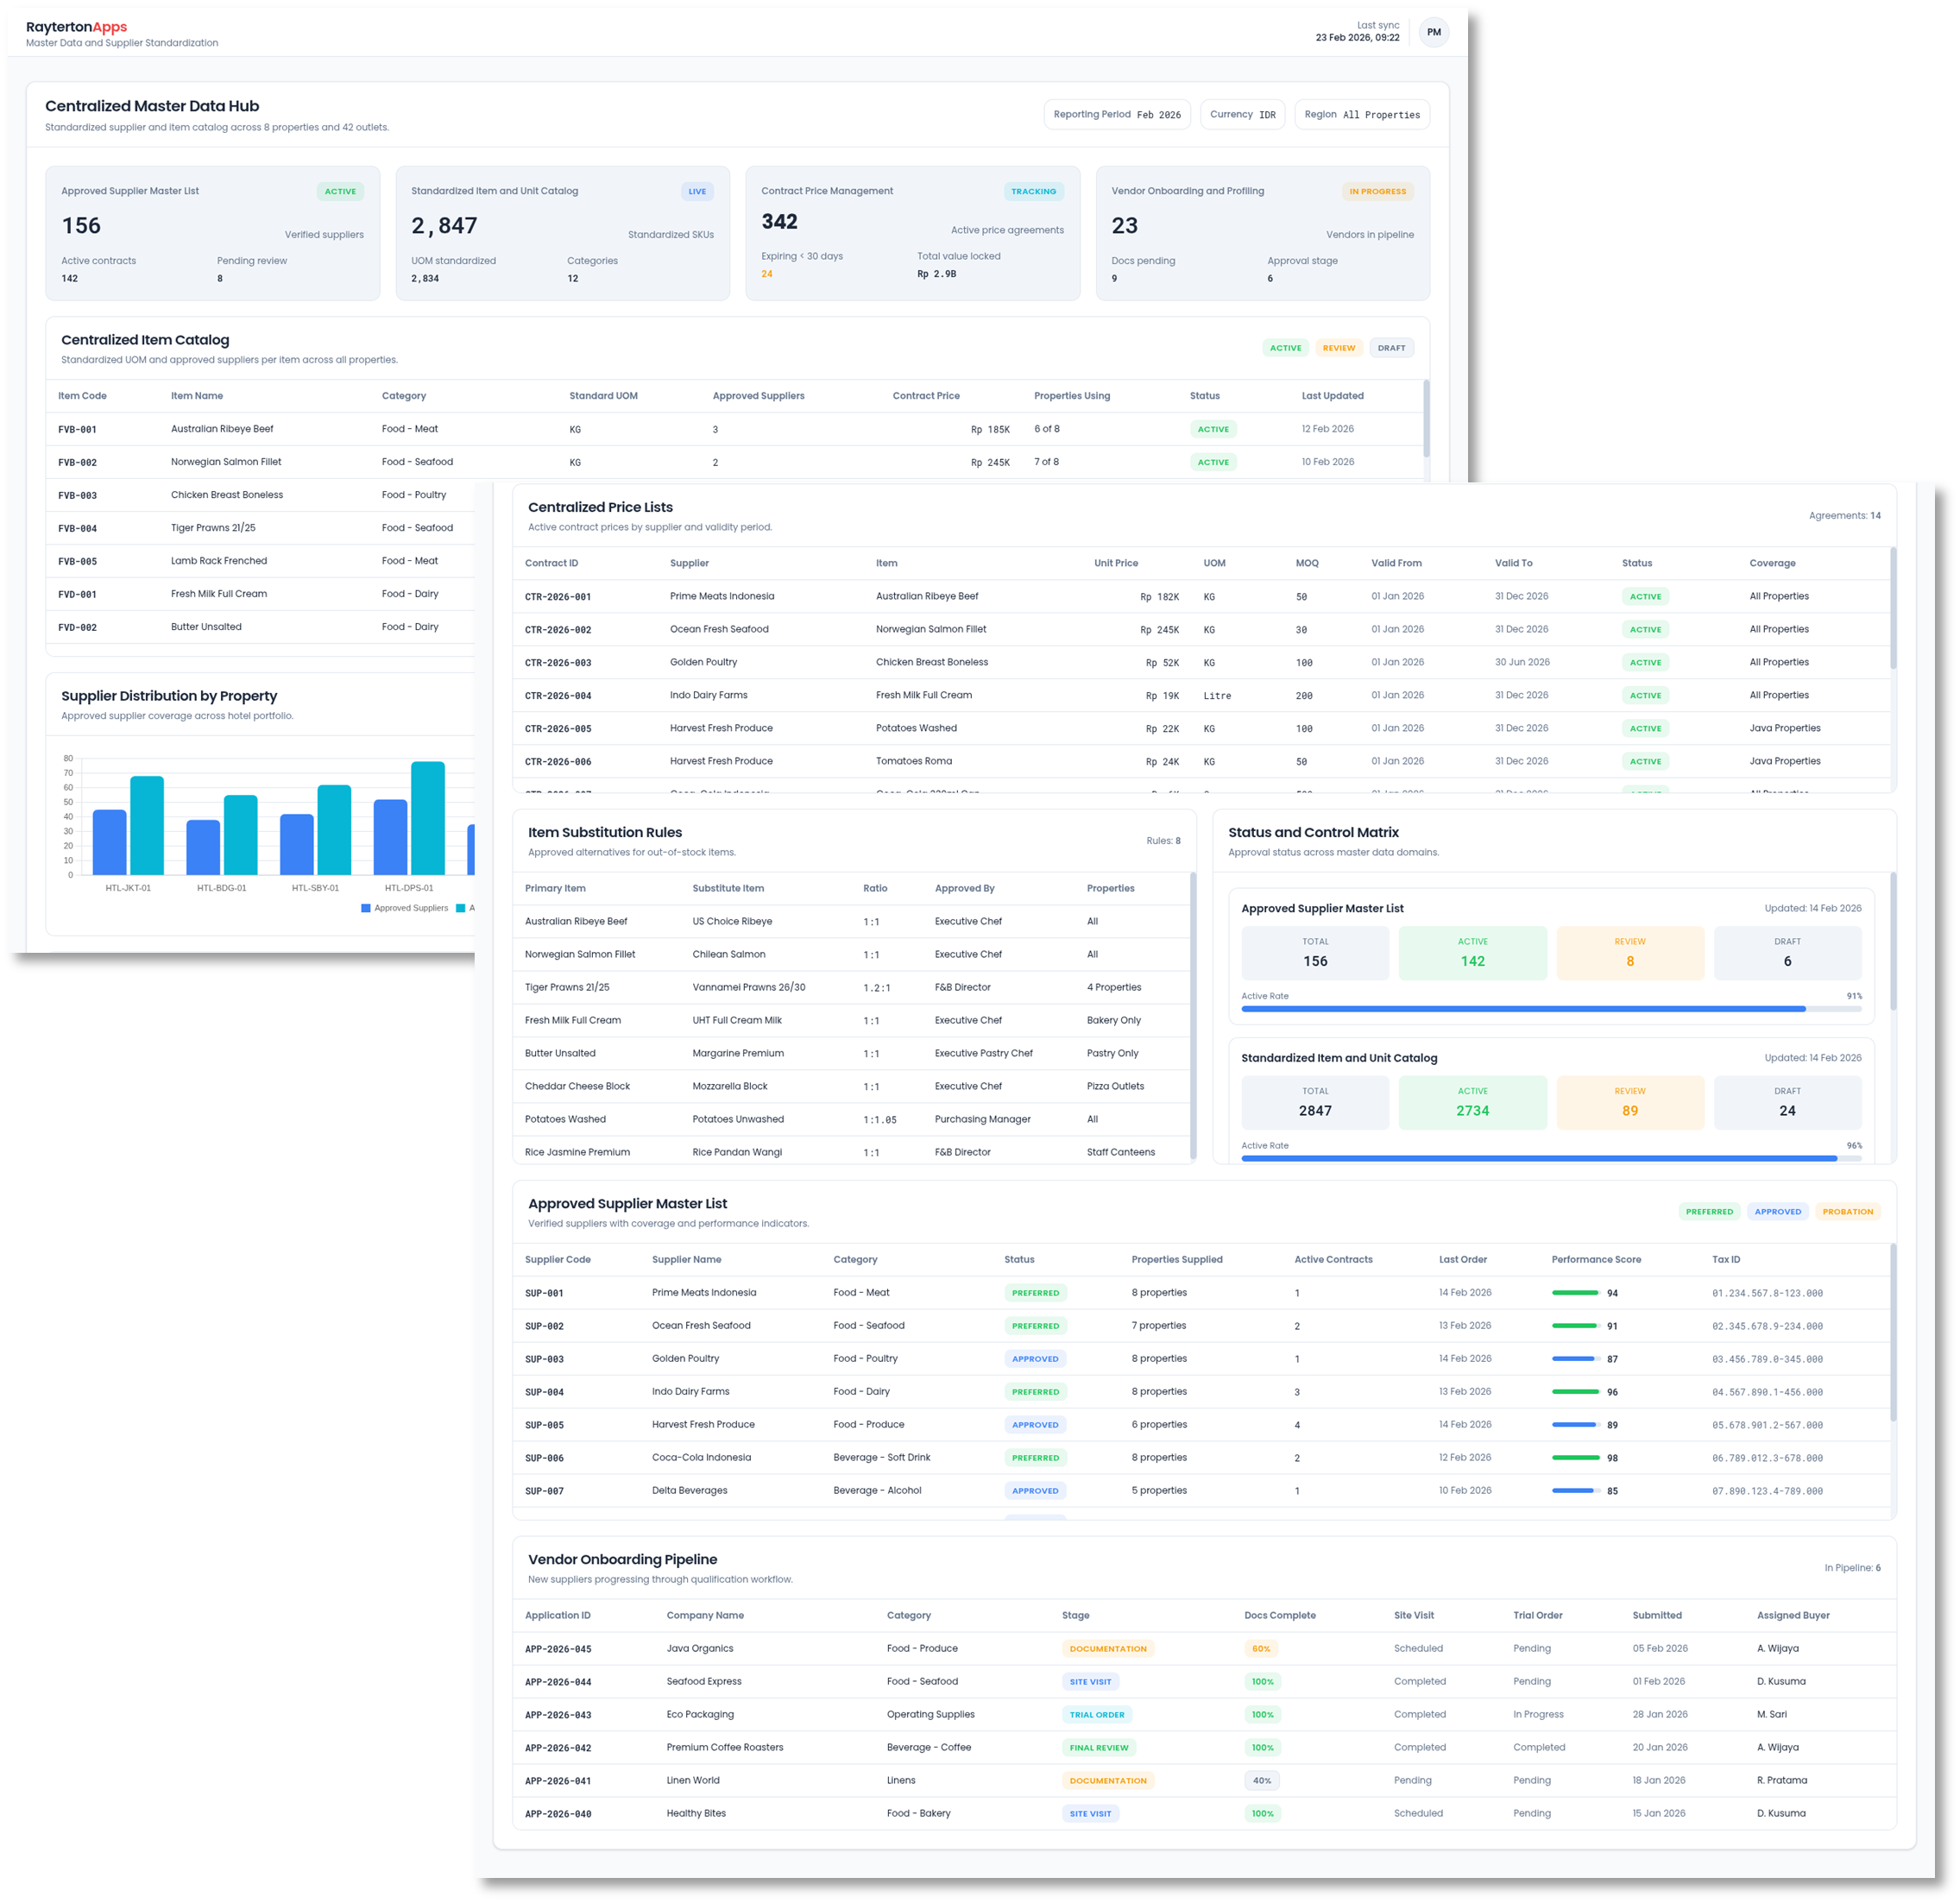1960x1903 pixels.
Task: Click the ACTIVE badge on Approved Supplier Master List card
Action: pyautogui.click(x=340, y=191)
